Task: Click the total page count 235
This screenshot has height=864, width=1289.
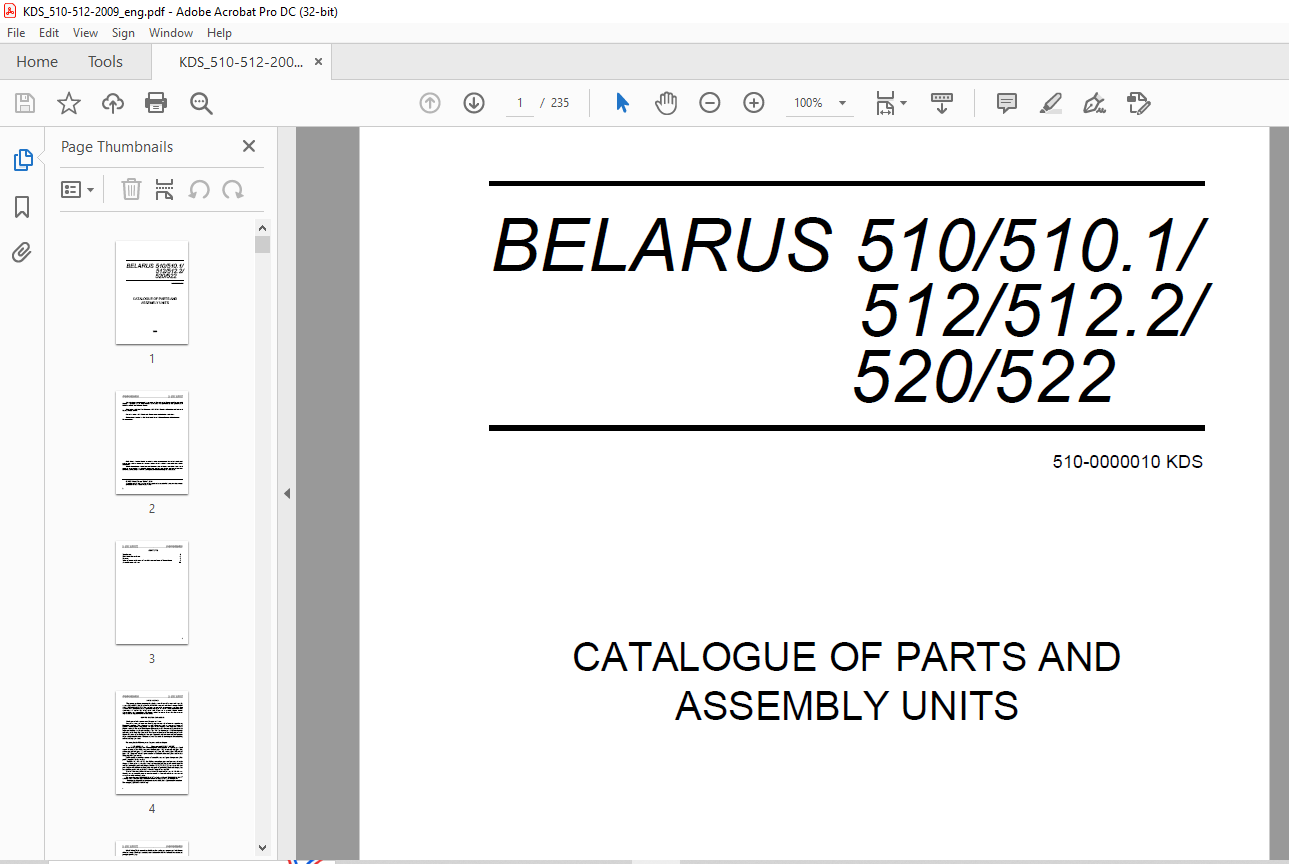Action: (x=560, y=103)
